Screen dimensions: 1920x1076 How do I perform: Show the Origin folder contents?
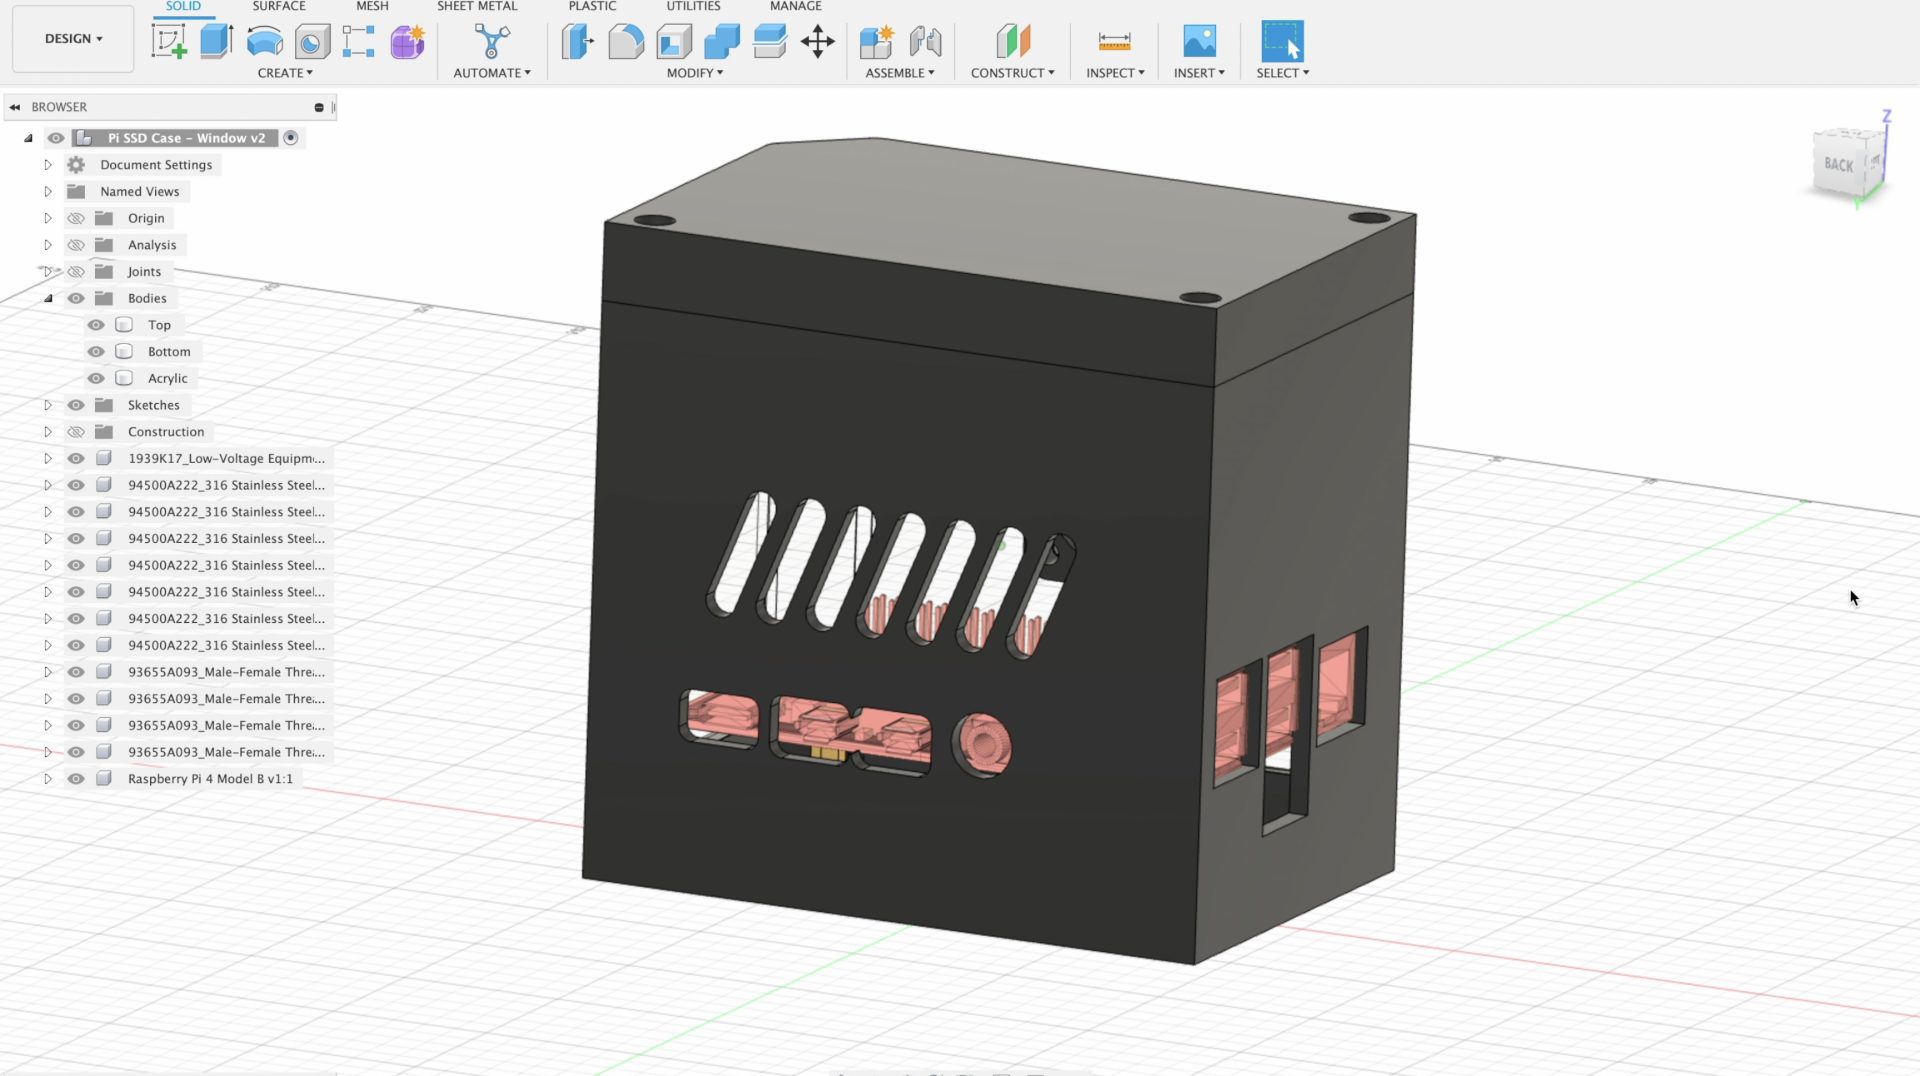point(47,217)
